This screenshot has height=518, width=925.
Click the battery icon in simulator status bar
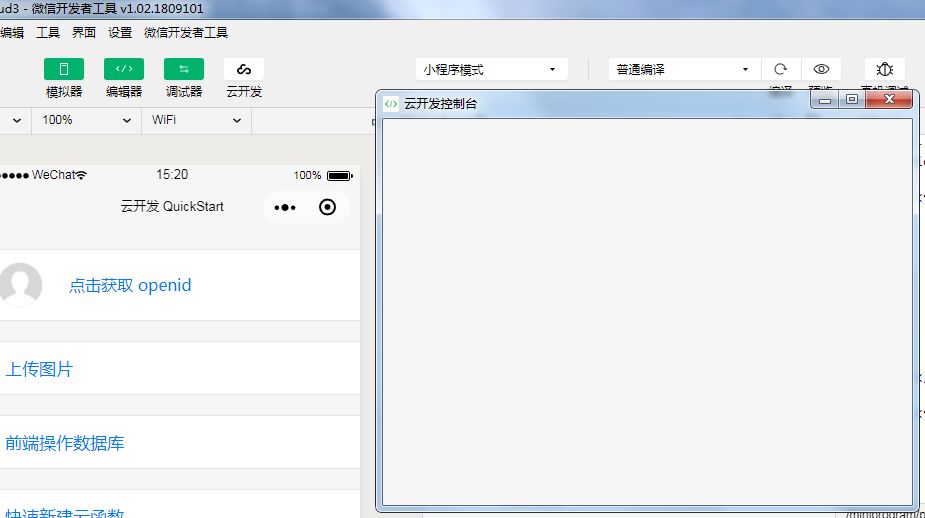pos(340,176)
